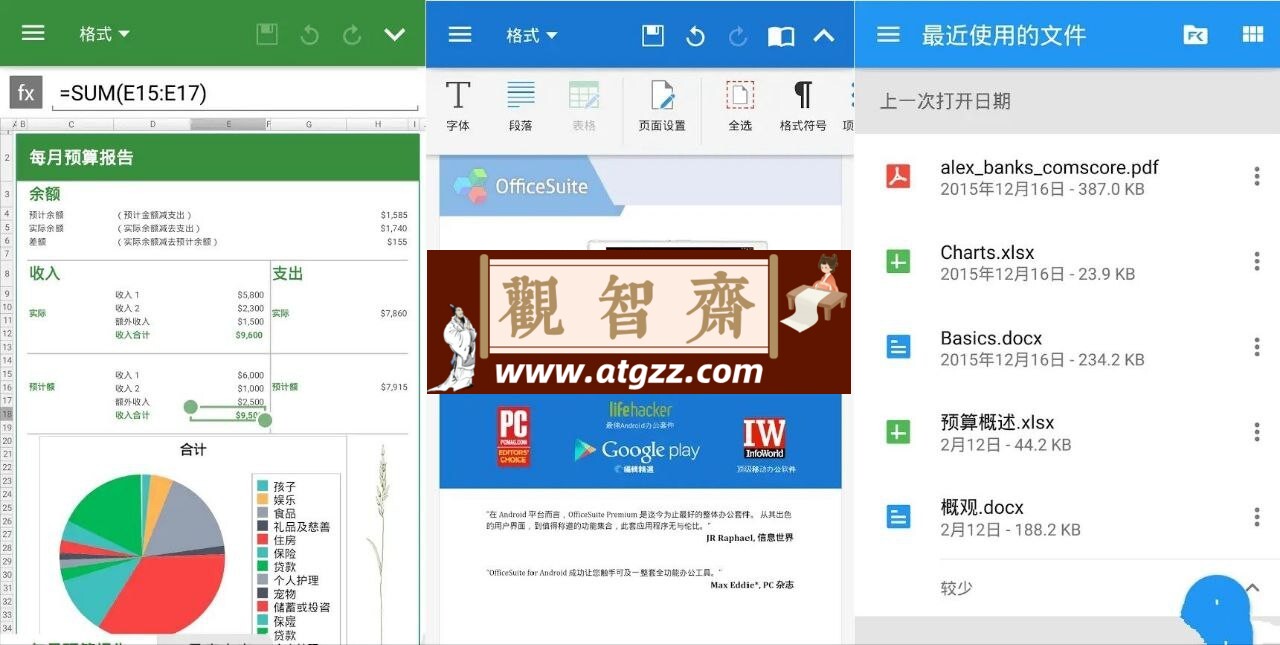Open 字体 font settings
1280x645 pixels.
click(x=458, y=106)
